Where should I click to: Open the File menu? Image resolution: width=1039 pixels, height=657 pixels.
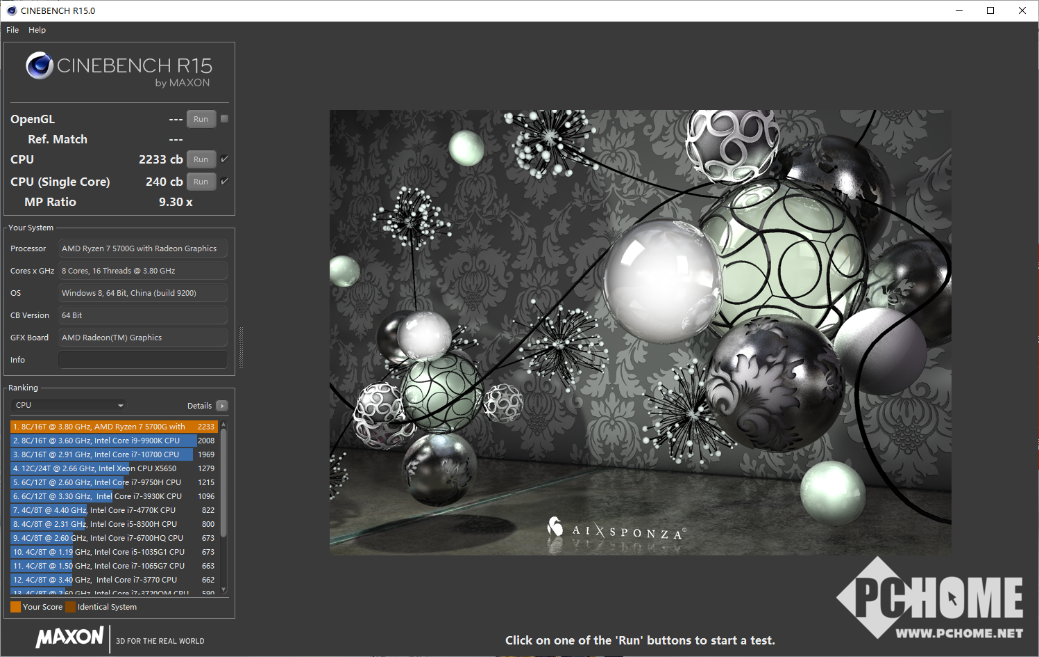click(x=13, y=30)
